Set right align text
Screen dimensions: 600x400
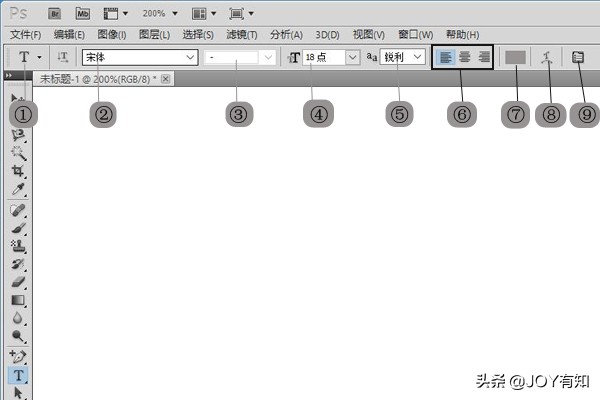pos(483,57)
